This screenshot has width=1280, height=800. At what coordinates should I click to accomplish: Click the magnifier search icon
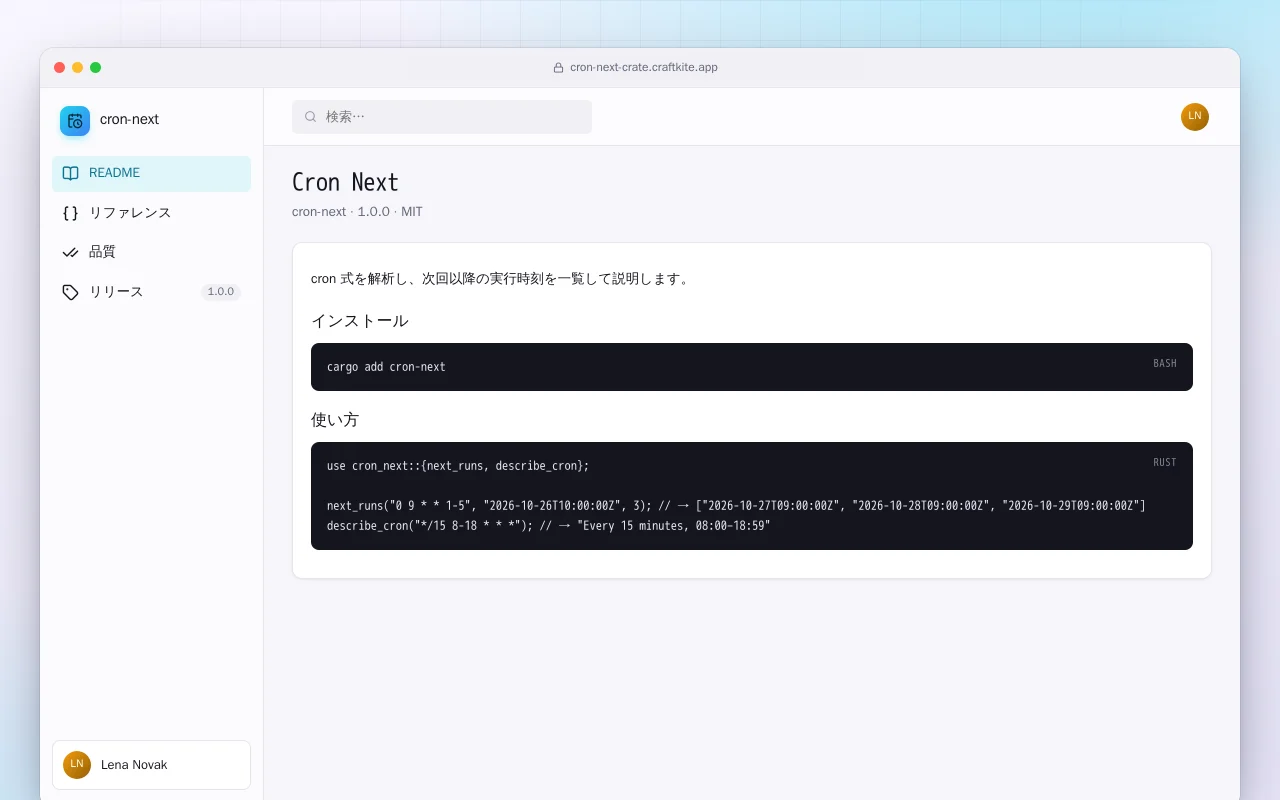click(311, 117)
